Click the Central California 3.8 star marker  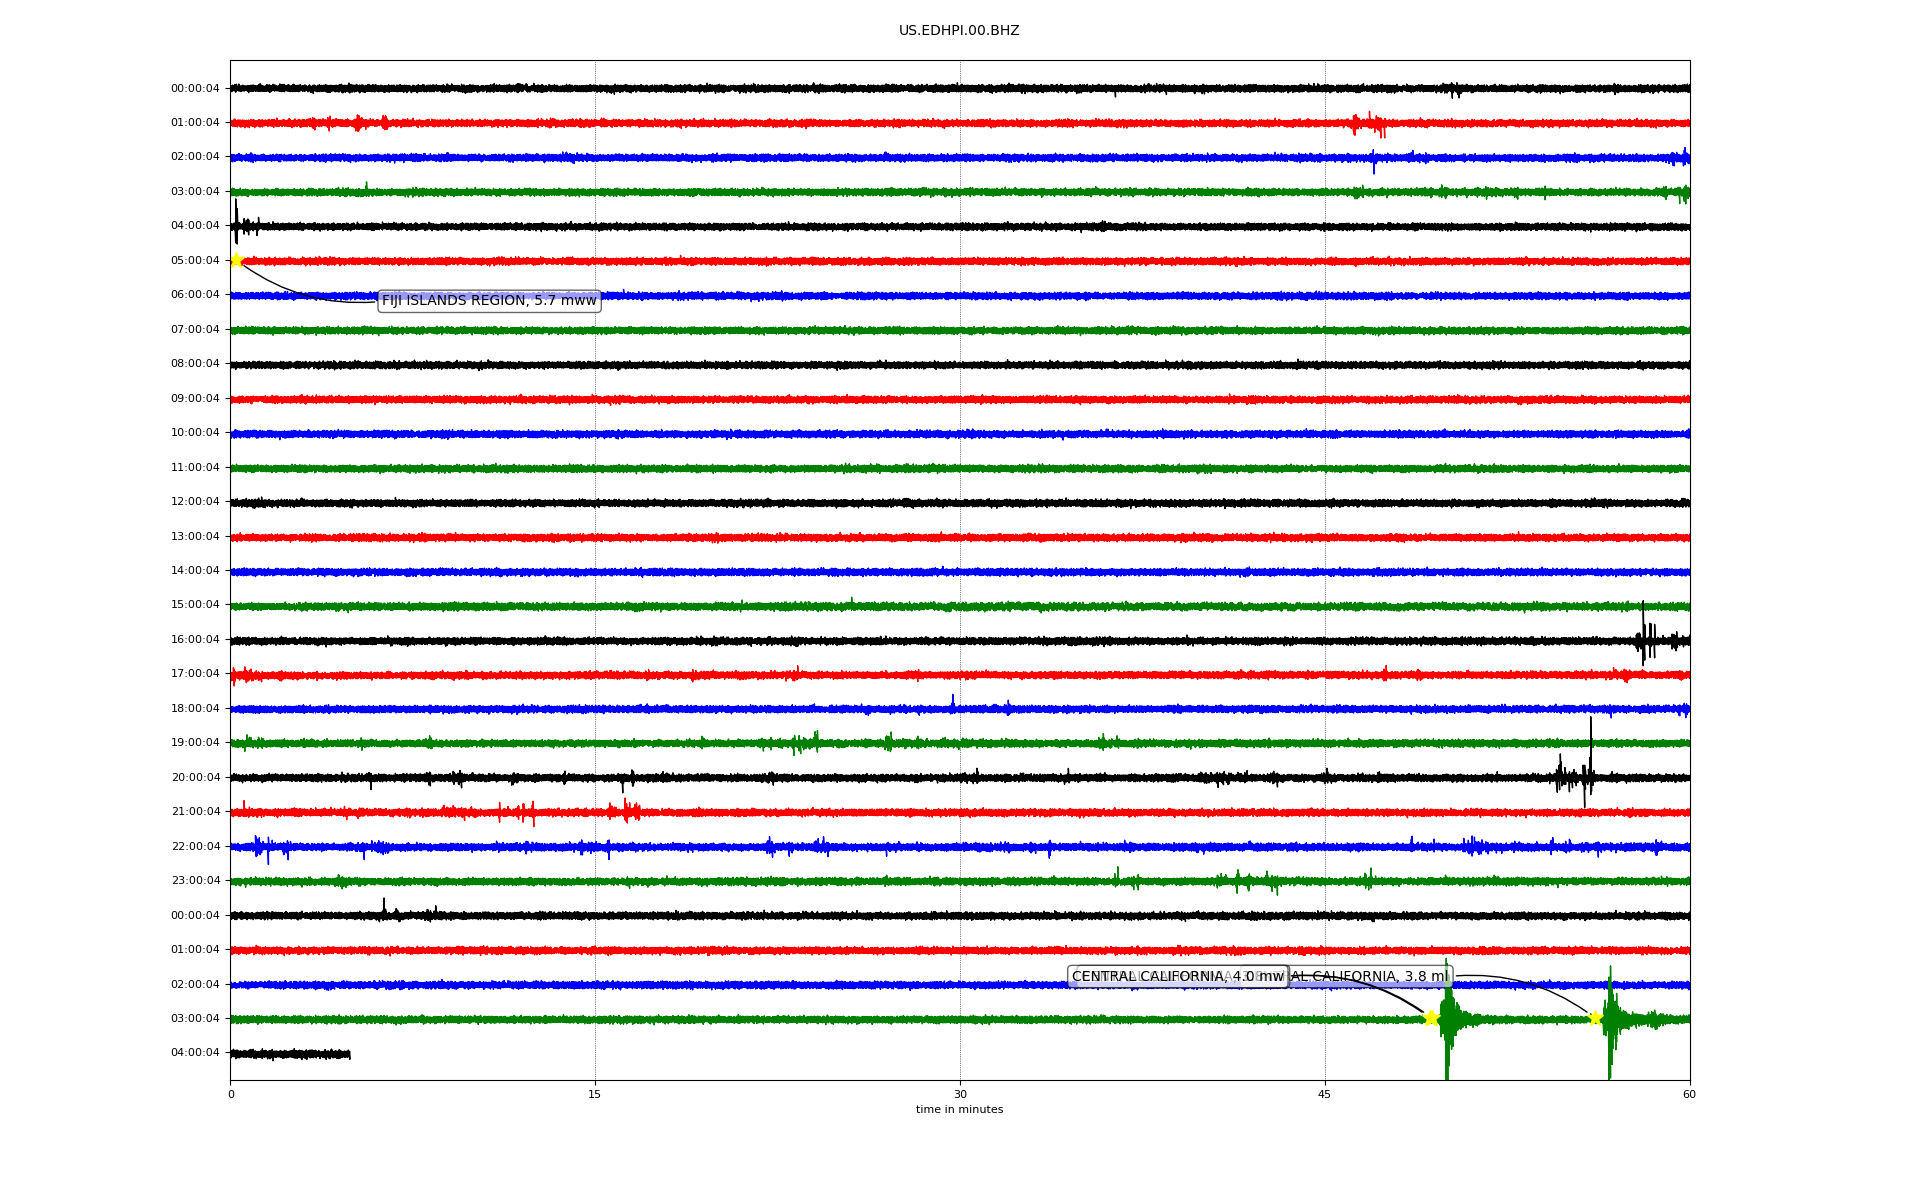[1595, 1018]
